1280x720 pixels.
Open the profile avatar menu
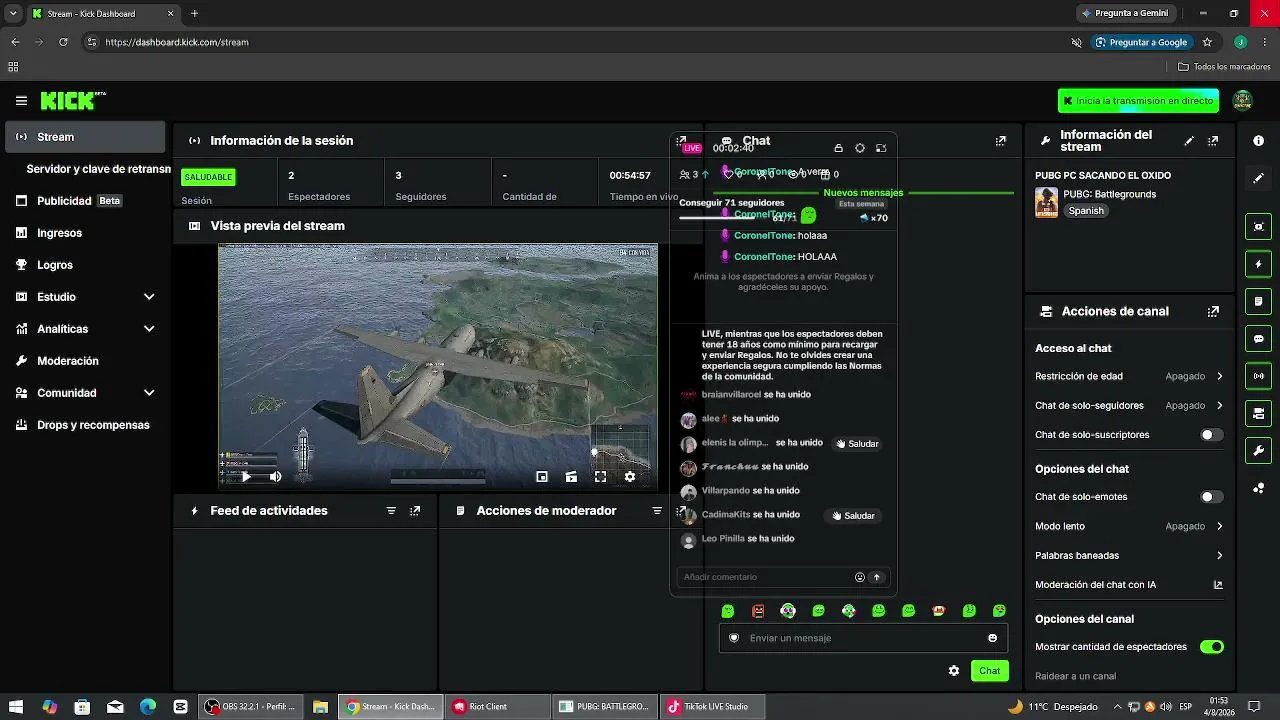click(1242, 101)
